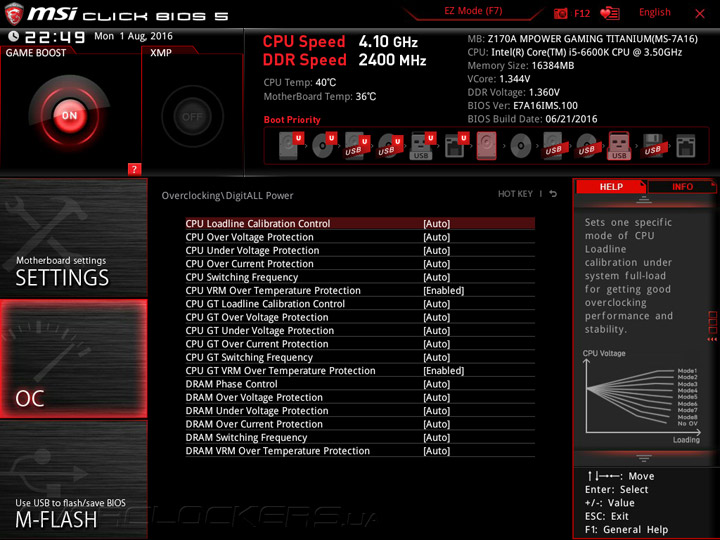Switch to EZ Mode (F7)
Screen dimensions: 720x540
pyautogui.click(x=473, y=11)
